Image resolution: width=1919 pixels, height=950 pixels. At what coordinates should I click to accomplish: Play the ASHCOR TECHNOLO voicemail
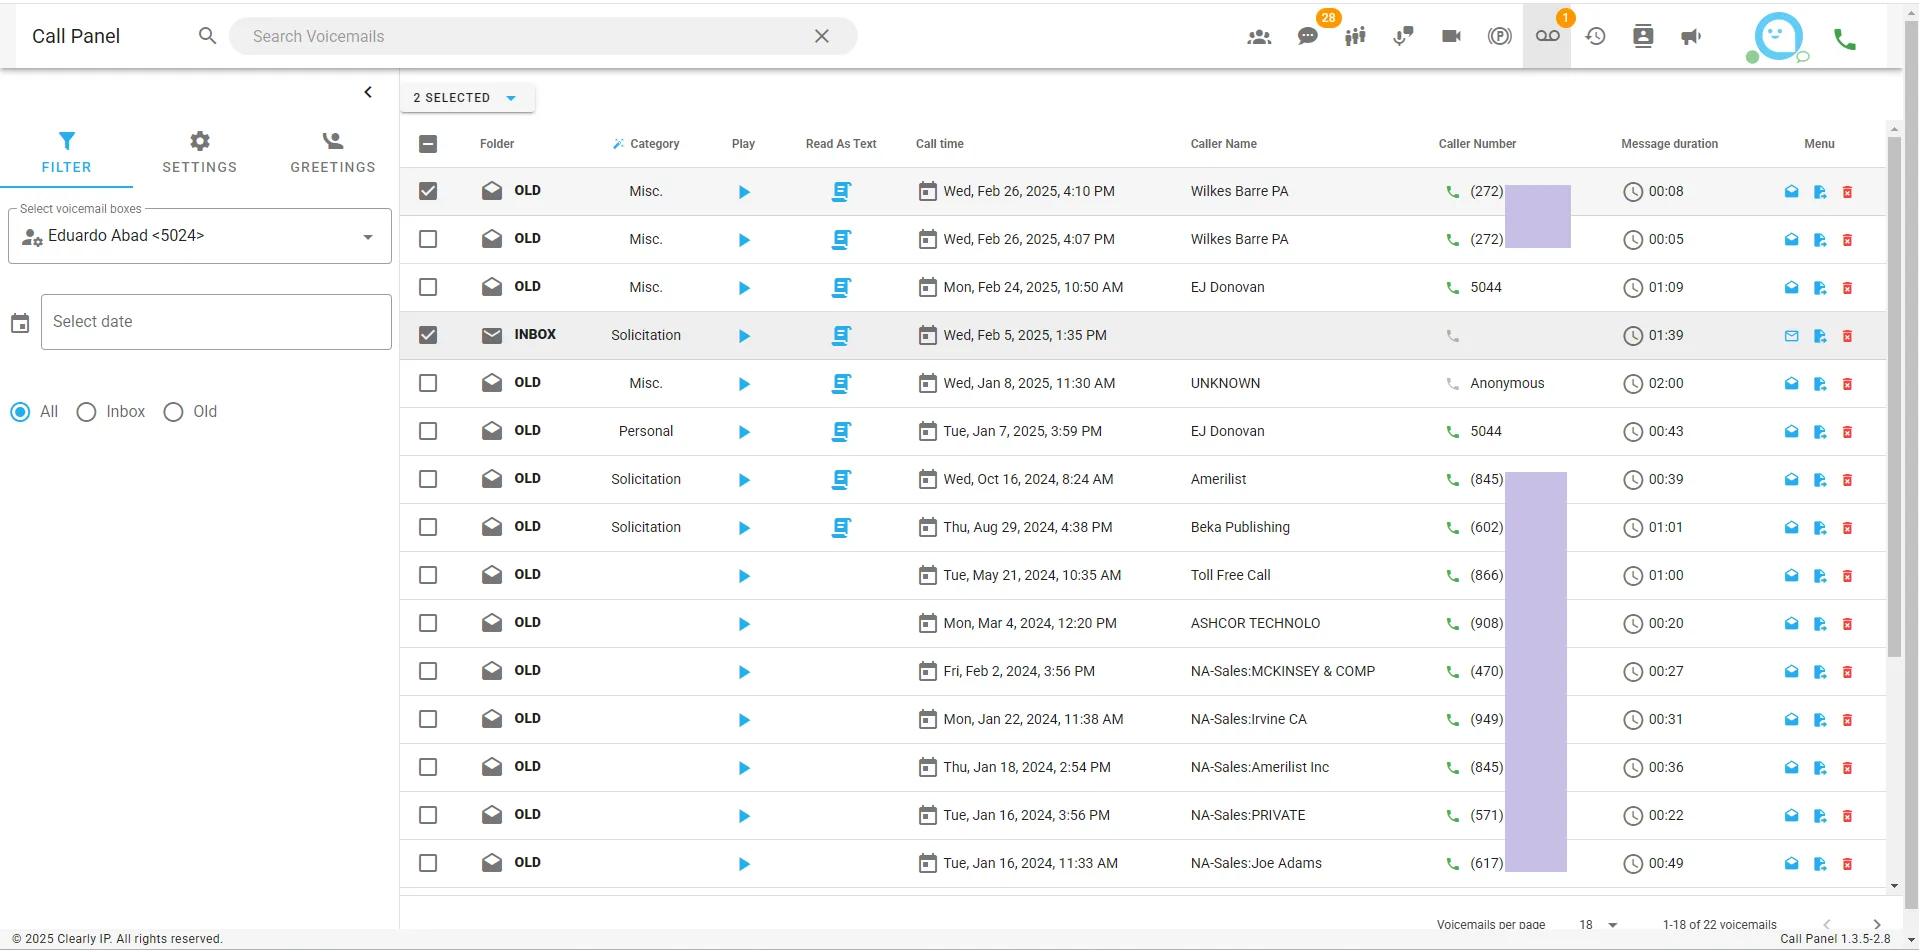744,624
